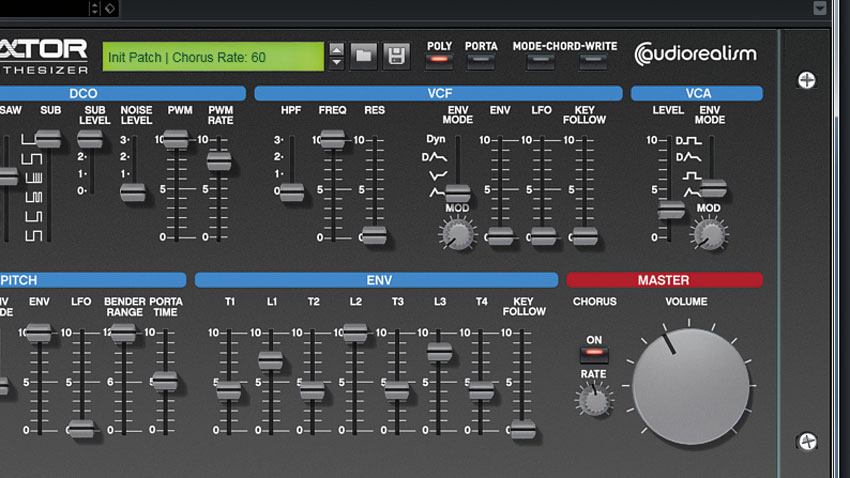Click the VCF RES slider handle

[x=374, y=235]
